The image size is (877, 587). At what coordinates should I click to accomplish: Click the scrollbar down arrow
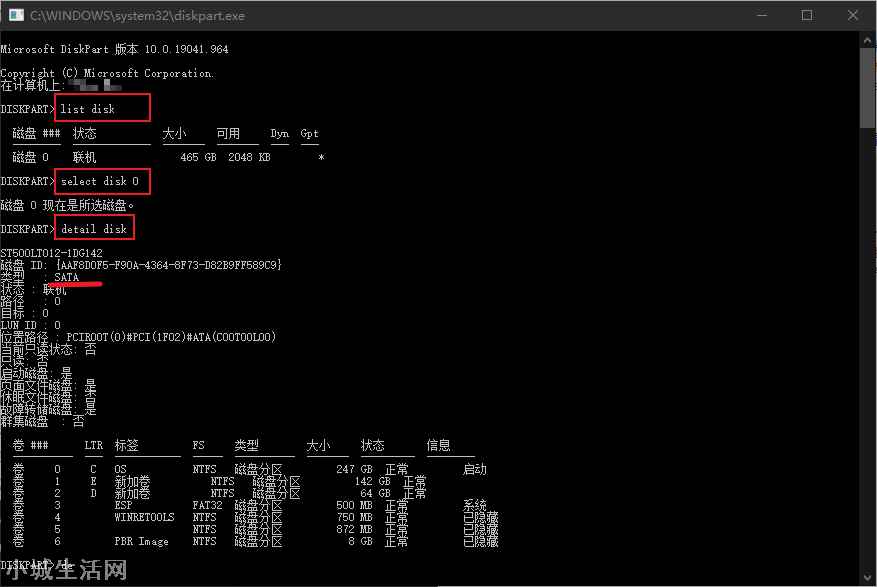coord(867,577)
